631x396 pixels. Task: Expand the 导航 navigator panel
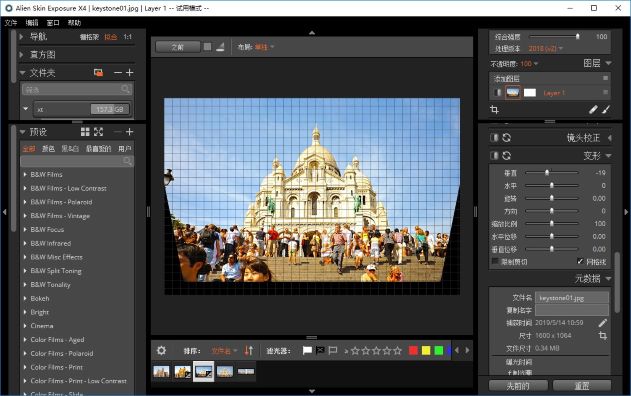(x=21, y=37)
